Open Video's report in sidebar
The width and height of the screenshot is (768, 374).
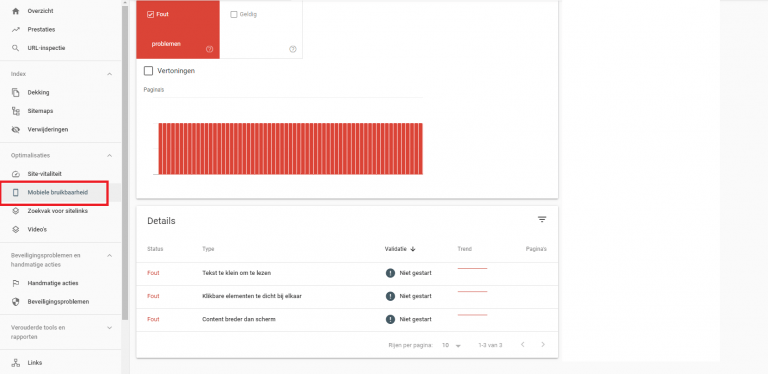(37, 229)
